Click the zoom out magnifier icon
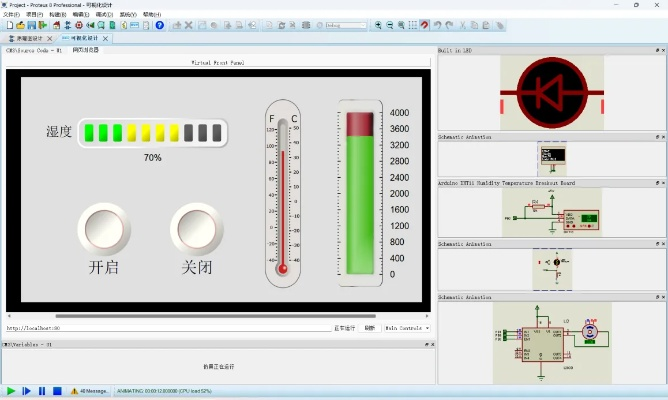This screenshot has height=400, width=668. click(390, 25)
